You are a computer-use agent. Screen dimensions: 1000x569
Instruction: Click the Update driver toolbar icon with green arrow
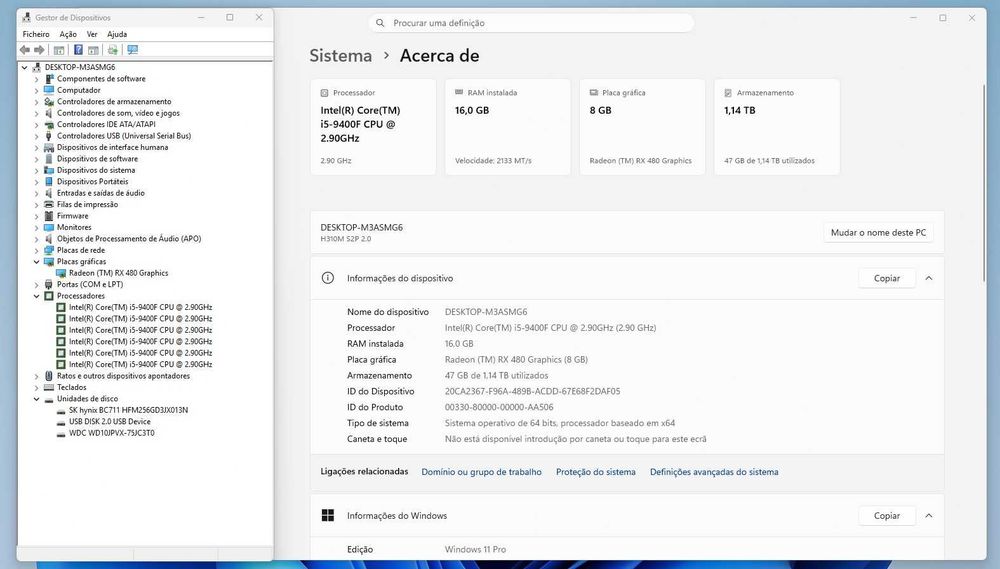coord(113,50)
